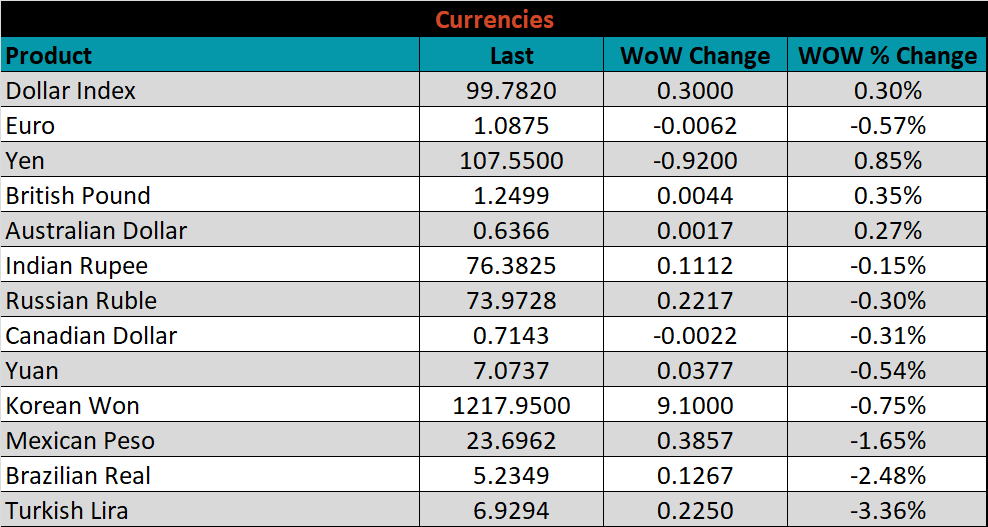Screen dimensions: 988x527
Task: Select the Dollar Index row label
Action: coord(71,91)
